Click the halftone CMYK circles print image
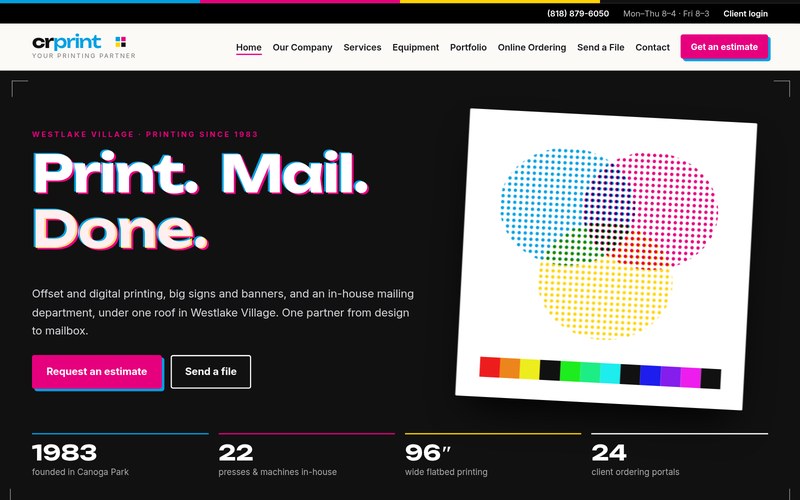Viewport: 800px width, 500px height. (x=609, y=244)
